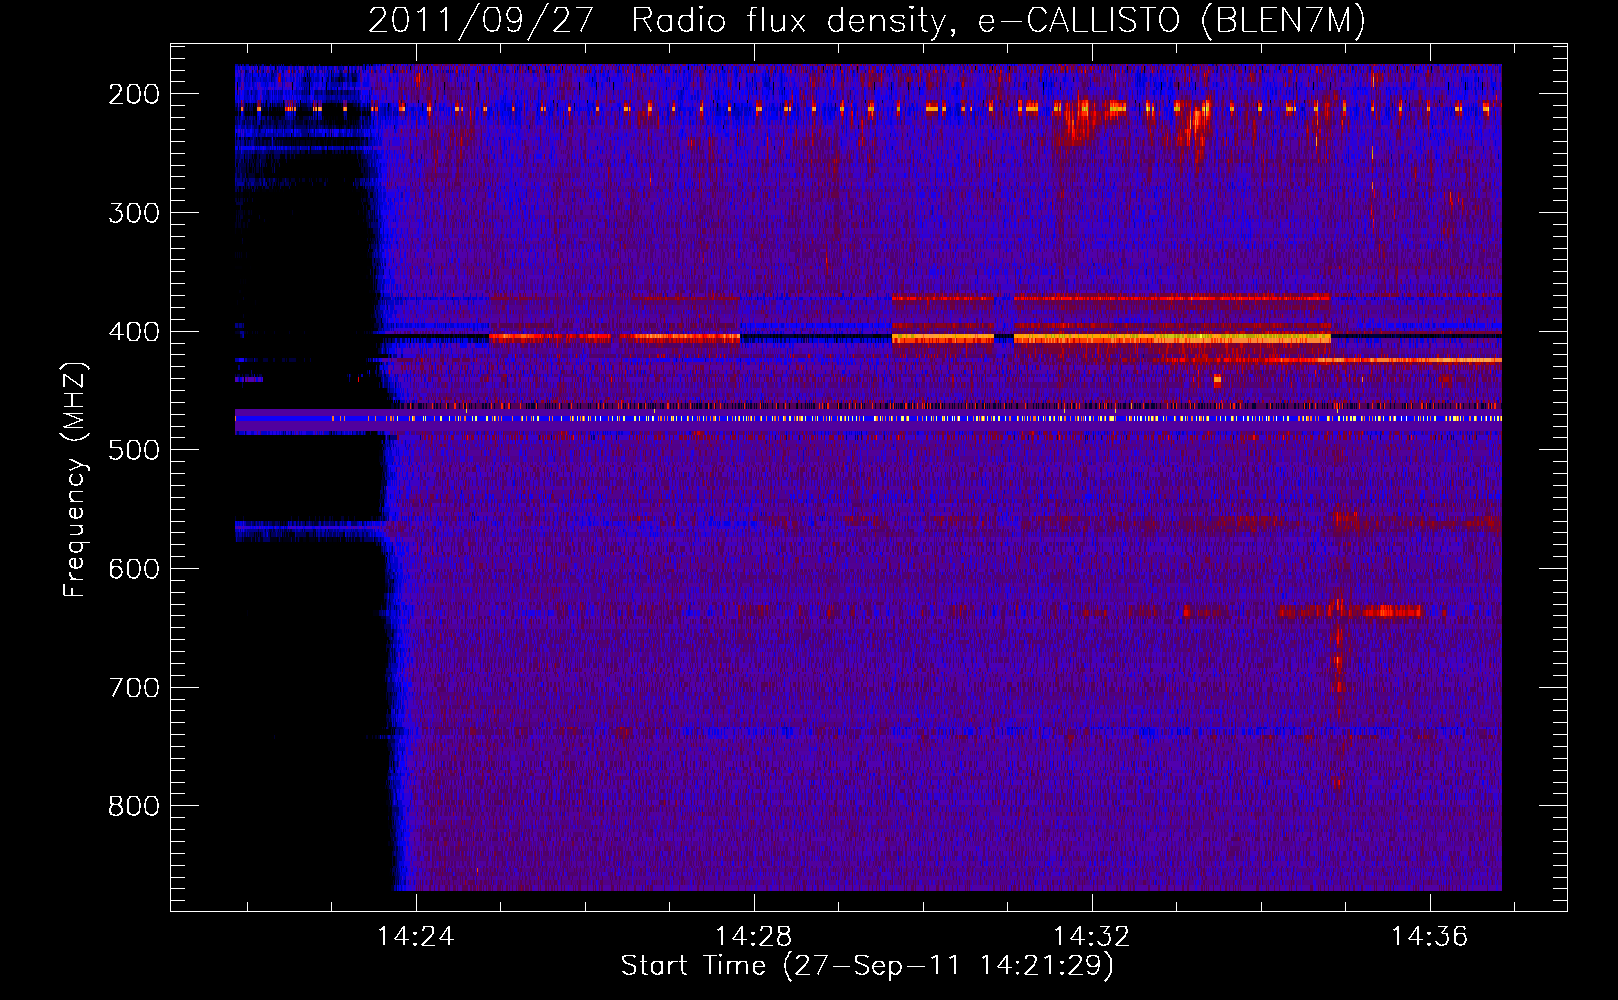Select the 200 frequency tick label
Viewport: 1618px width, 1000px height.
click(x=134, y=94)
